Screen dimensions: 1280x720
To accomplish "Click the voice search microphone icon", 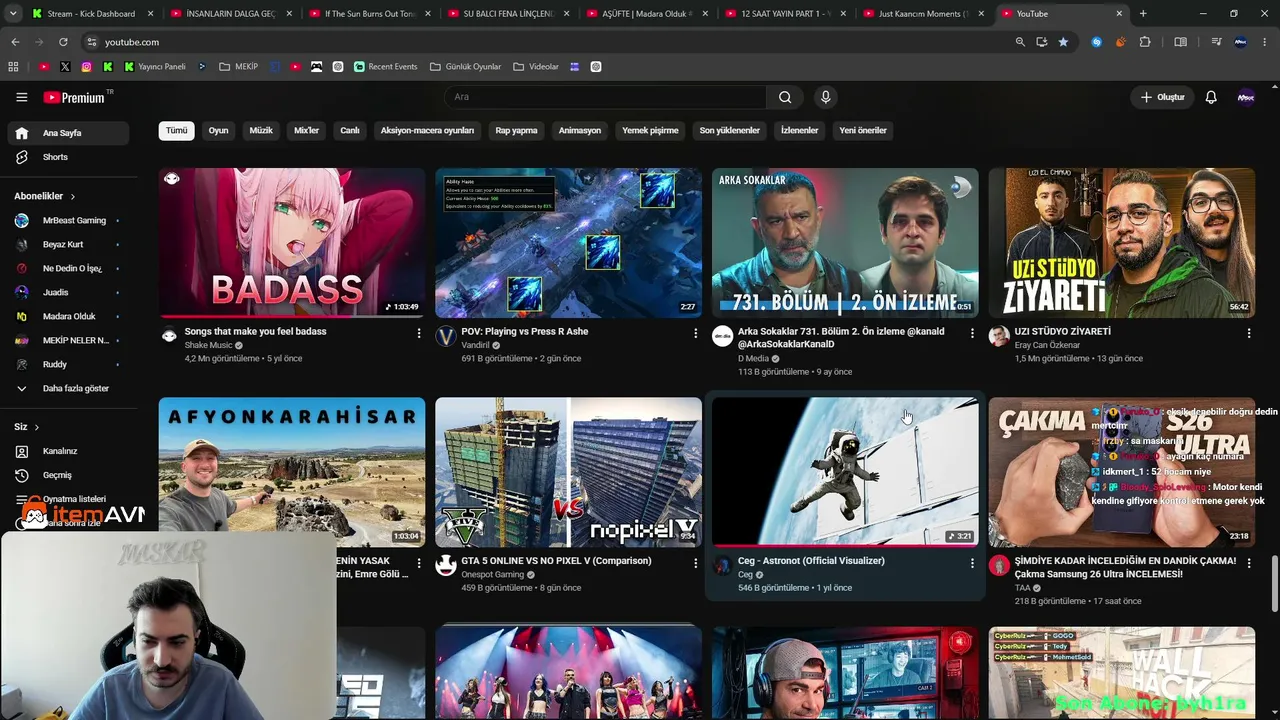I will (825, 97).
